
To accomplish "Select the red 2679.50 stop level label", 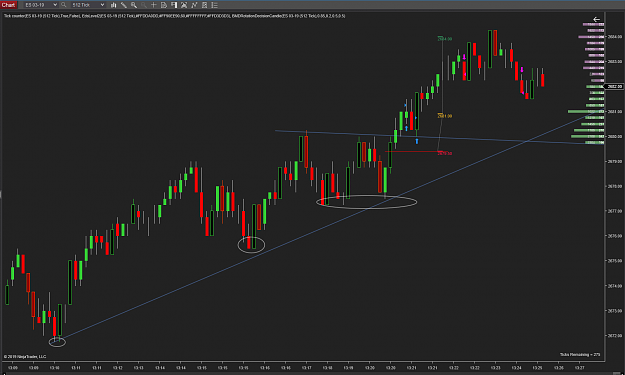I will tap(444, 153).
